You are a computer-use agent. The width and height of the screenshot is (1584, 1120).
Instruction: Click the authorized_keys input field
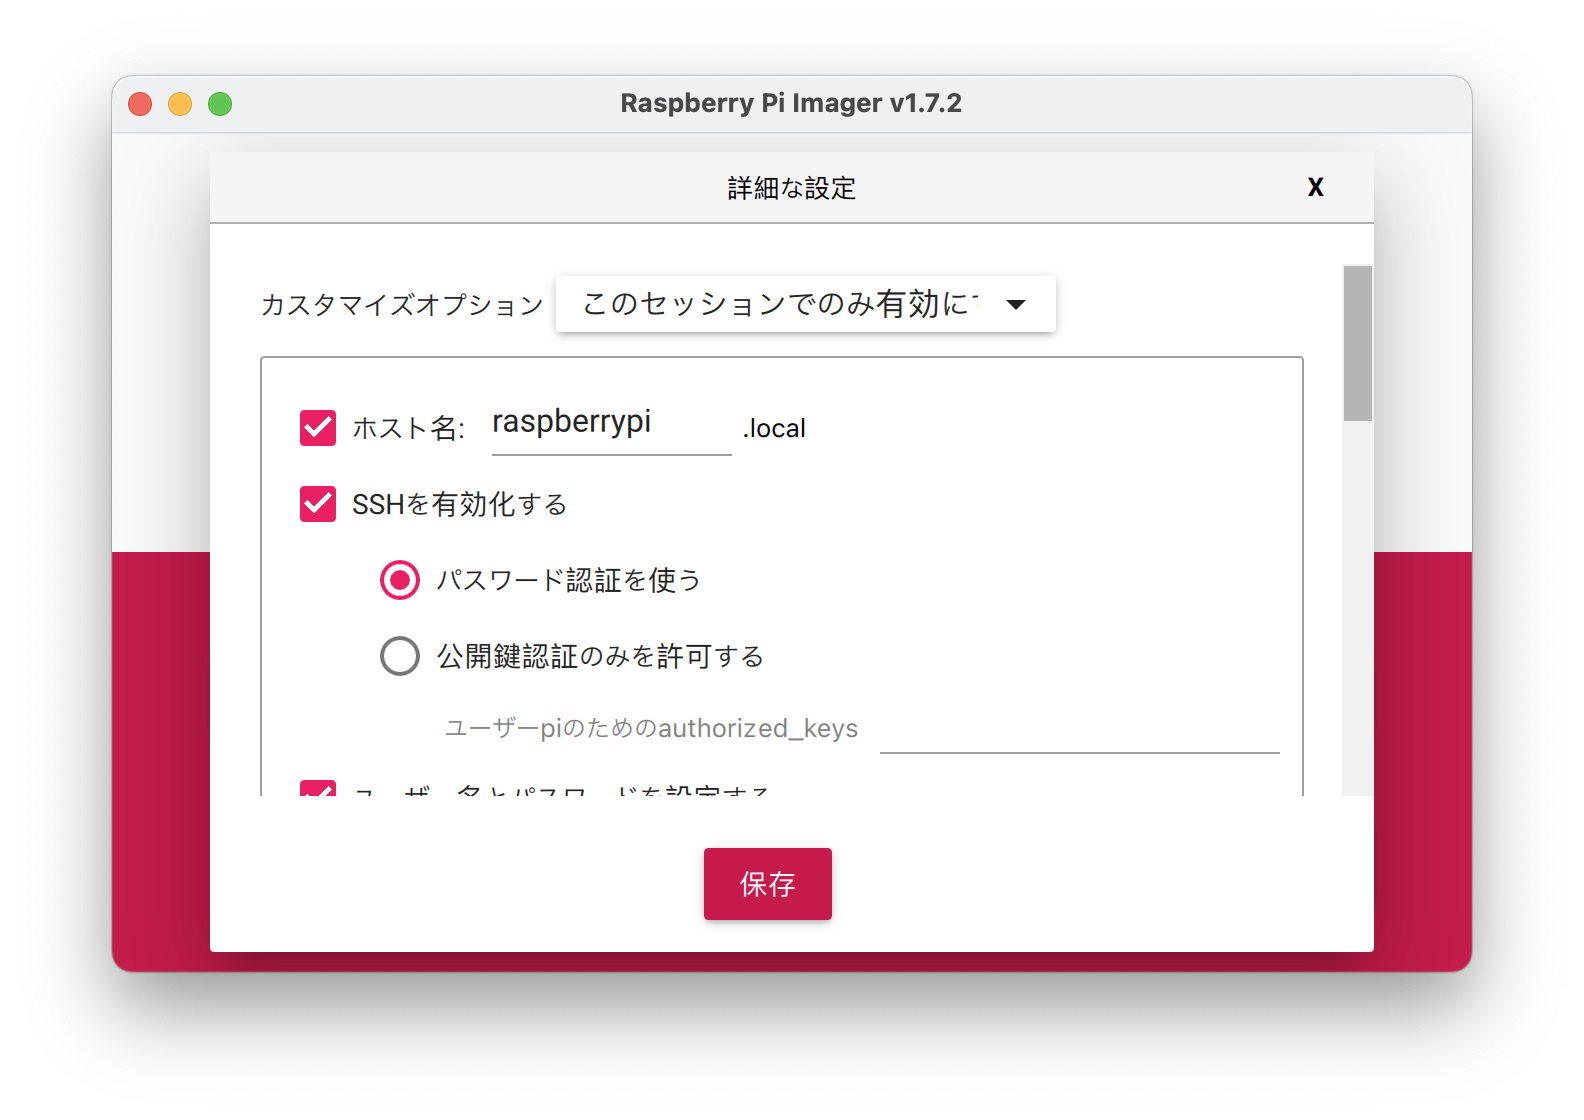pos(1079,730)
